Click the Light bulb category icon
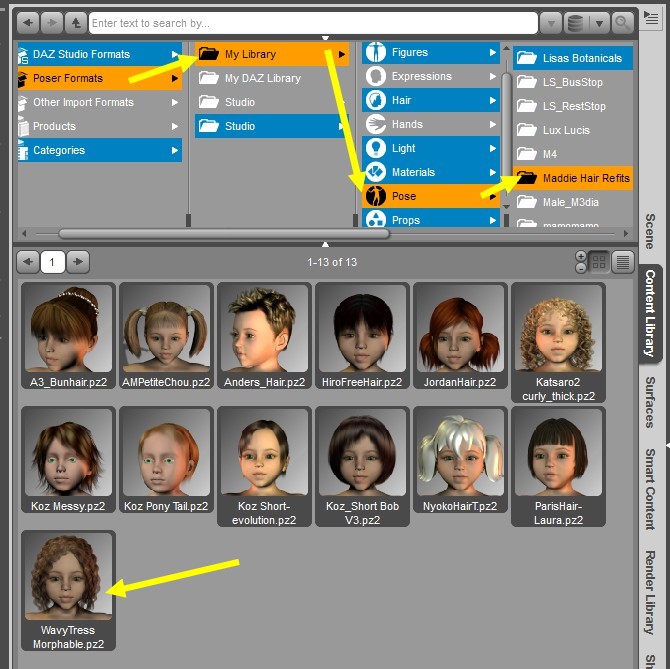The image size is (670, 669). pos(376,148)
